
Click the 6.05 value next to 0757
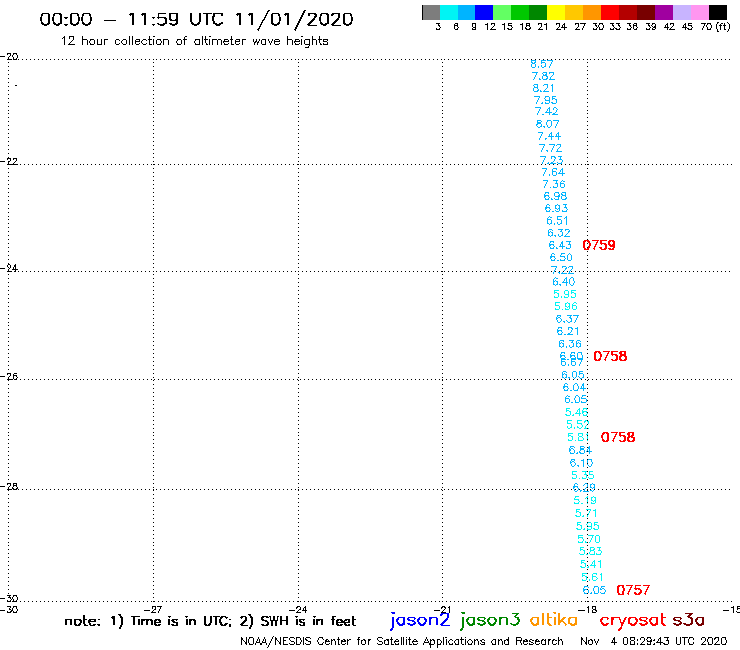595,590
